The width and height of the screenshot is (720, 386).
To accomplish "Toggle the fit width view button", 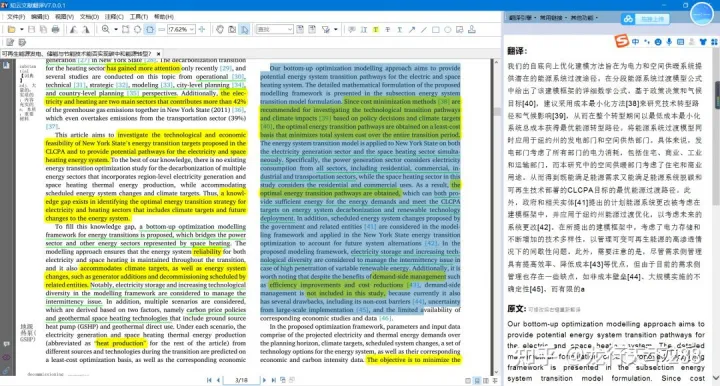I will (x=150, y=29).
